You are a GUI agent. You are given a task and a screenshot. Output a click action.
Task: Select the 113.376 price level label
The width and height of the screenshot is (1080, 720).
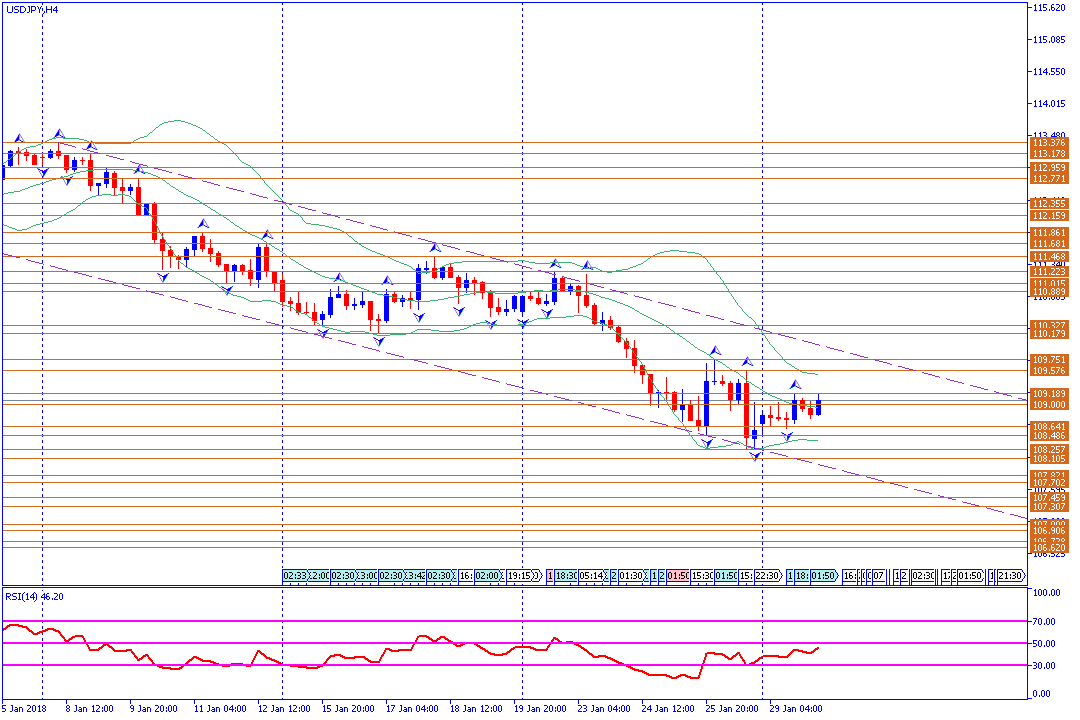click(x=1049, y=143)
